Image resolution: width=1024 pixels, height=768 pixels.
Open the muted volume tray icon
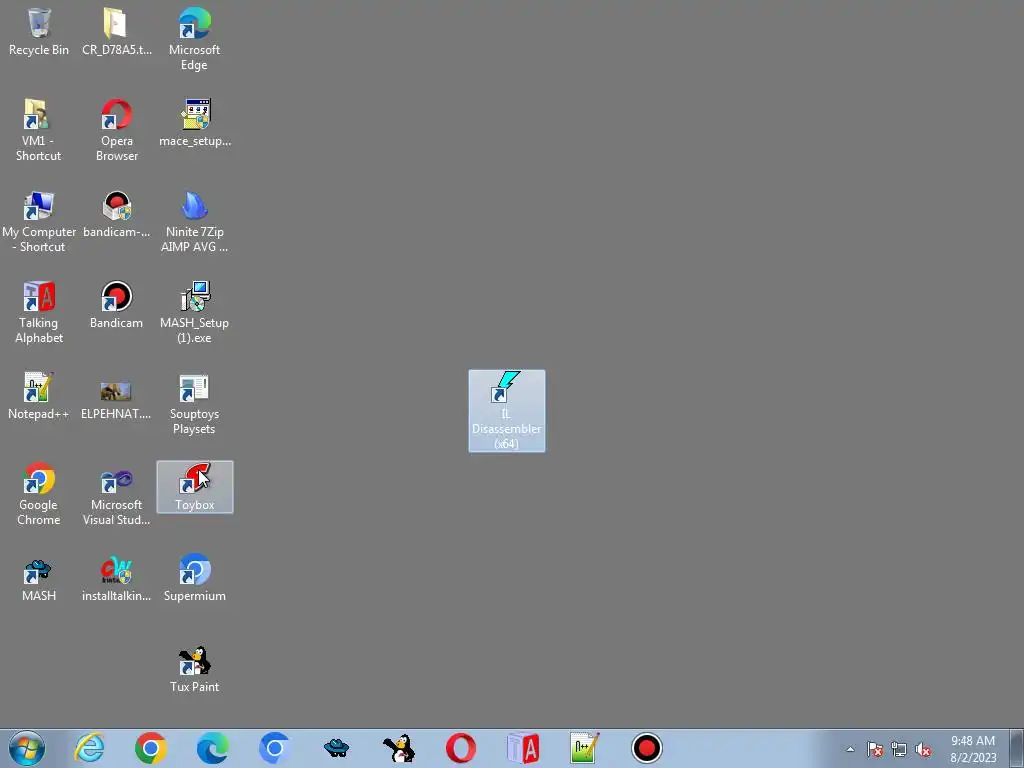pos(923,749)
